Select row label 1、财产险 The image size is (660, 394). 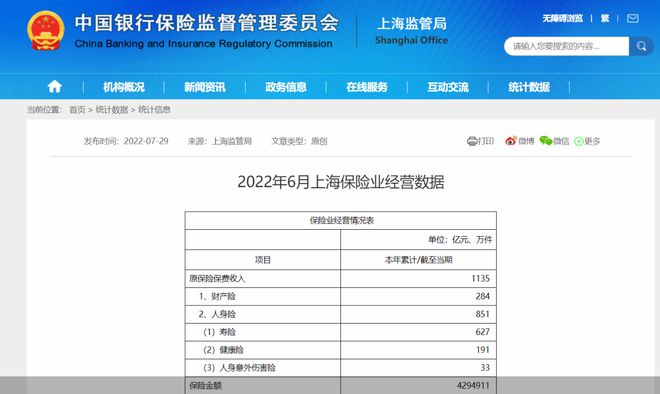coord(217,296)
